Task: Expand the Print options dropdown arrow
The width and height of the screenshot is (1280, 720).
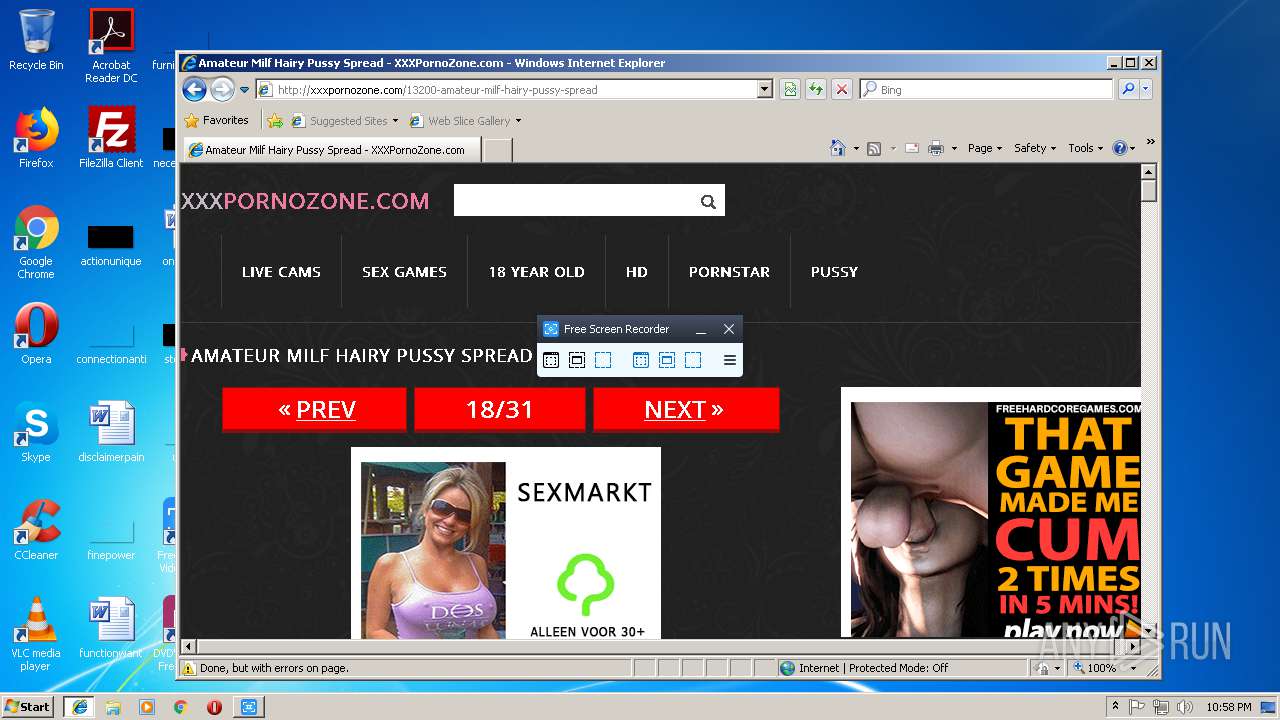Action: point(954,148)
